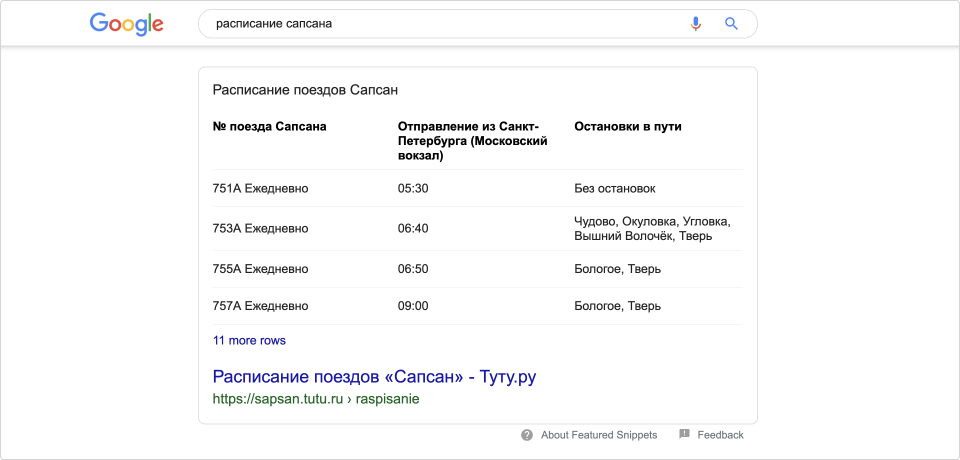Select cell '755А Ежедневно'
960x460 pixels.
260,269
